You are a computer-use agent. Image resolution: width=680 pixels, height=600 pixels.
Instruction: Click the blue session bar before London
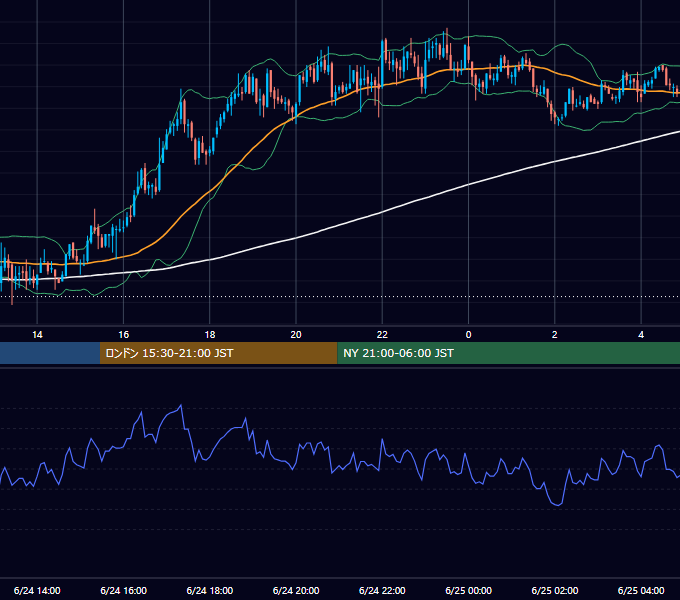click(x=50, y=353)
